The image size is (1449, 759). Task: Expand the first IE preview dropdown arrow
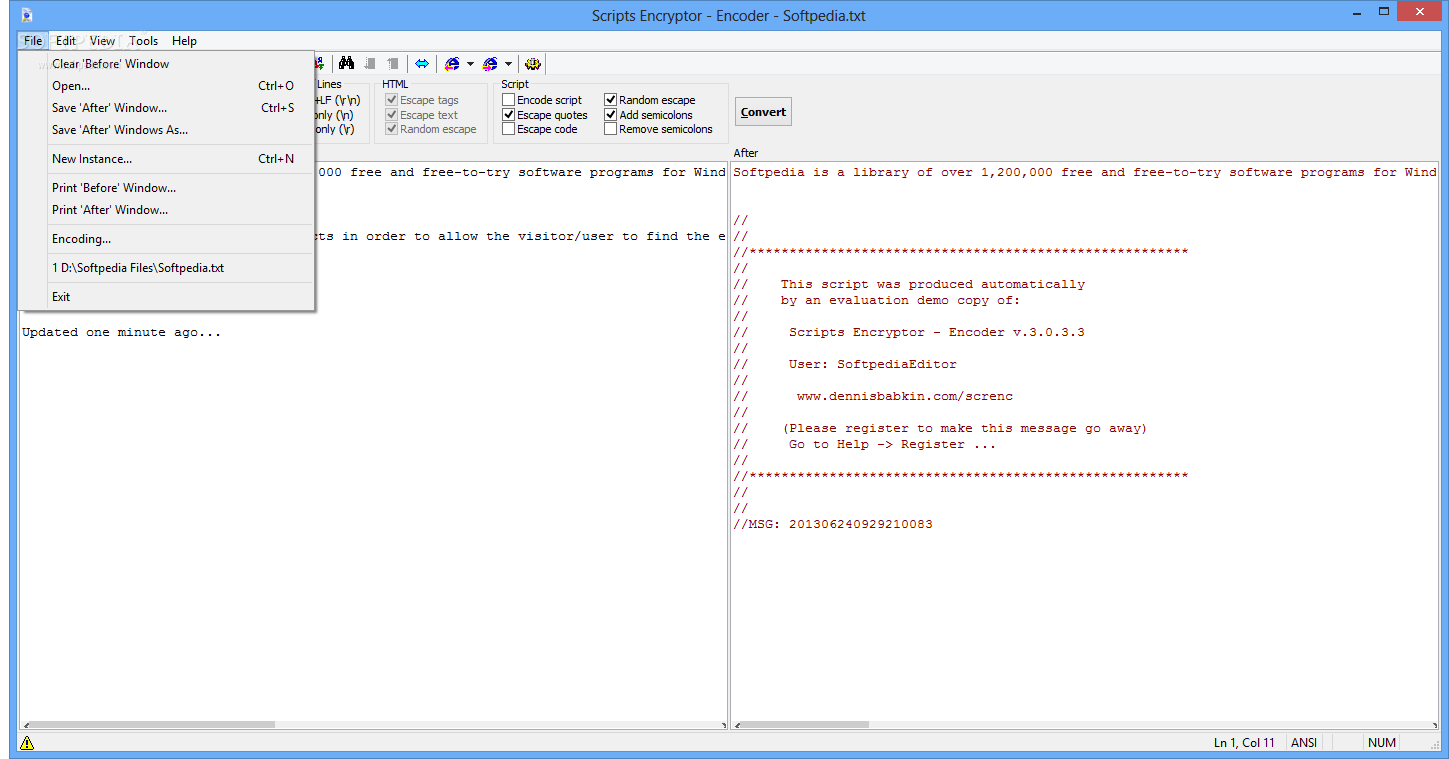470,63
